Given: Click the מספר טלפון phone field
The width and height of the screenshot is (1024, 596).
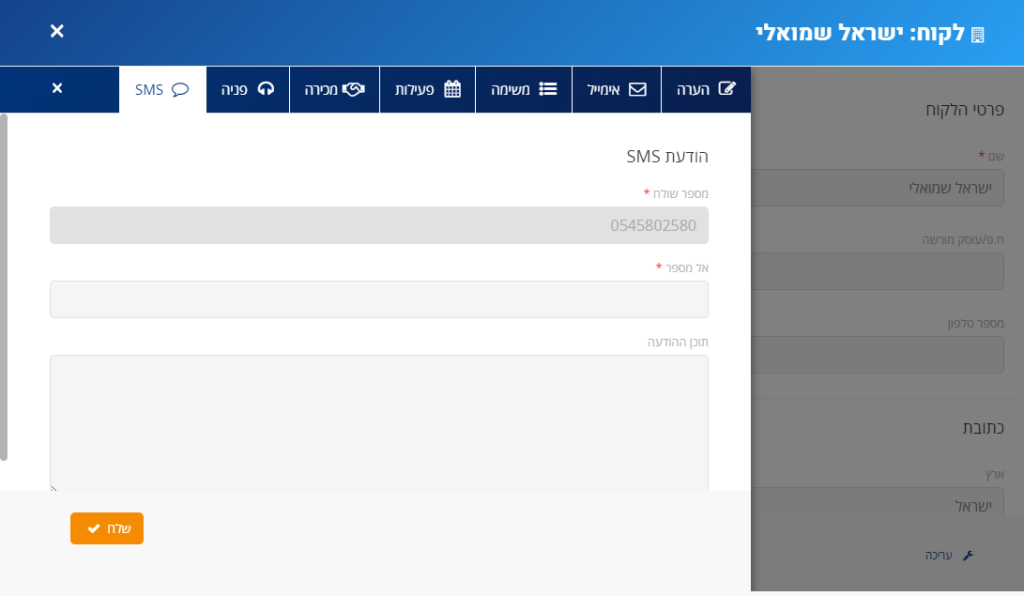Looking at the screenshot, I should point(878,354).
